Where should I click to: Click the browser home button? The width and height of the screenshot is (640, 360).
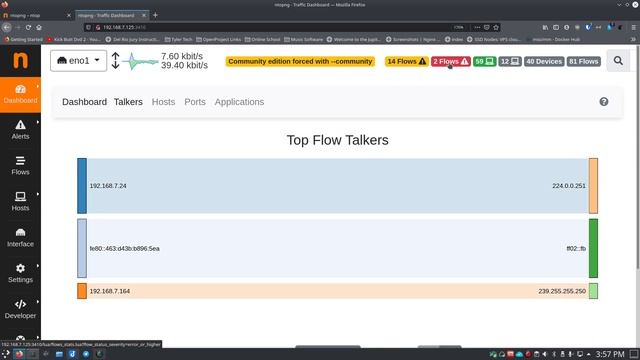tap(39, 27)
